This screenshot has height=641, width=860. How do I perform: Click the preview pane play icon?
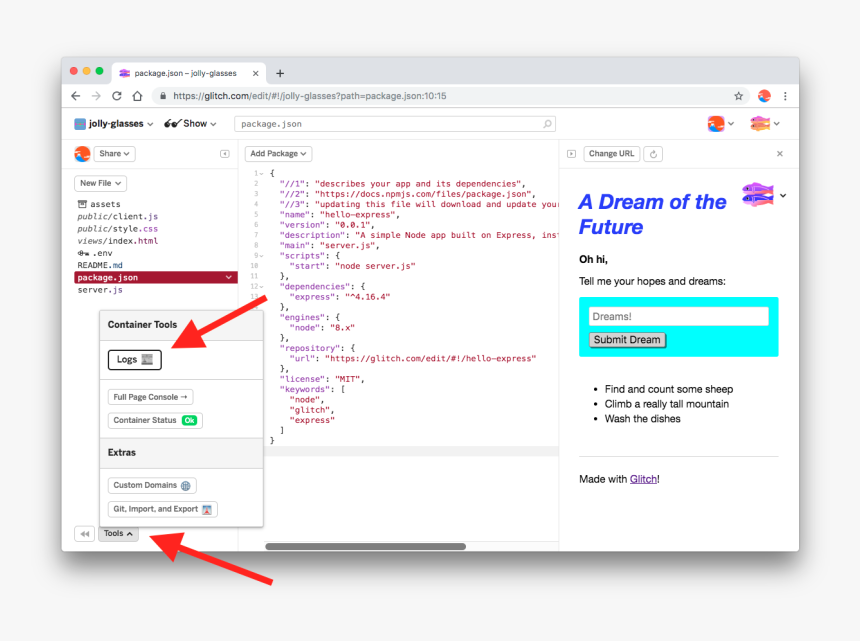(571, 154)
